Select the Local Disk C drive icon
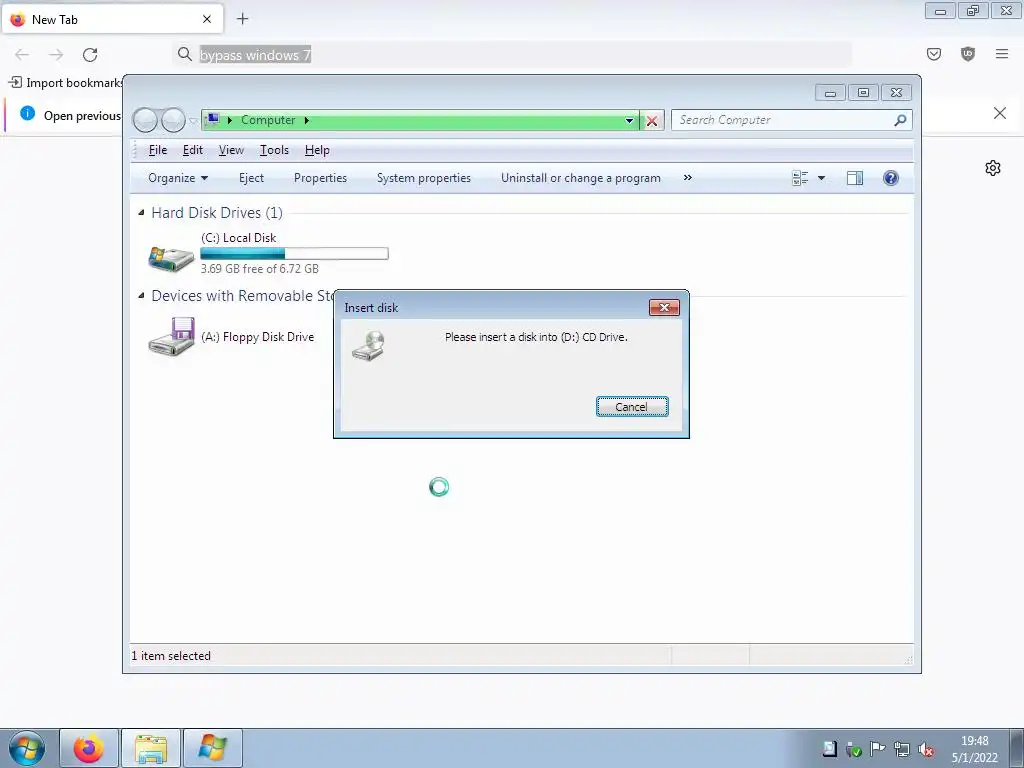Viewport: 1024px width, 768px height. 171,257
